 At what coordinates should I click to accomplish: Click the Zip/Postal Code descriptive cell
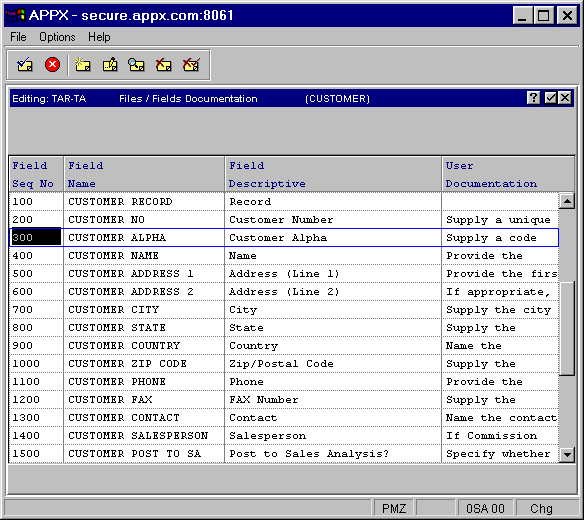click(x=333, y=364)
